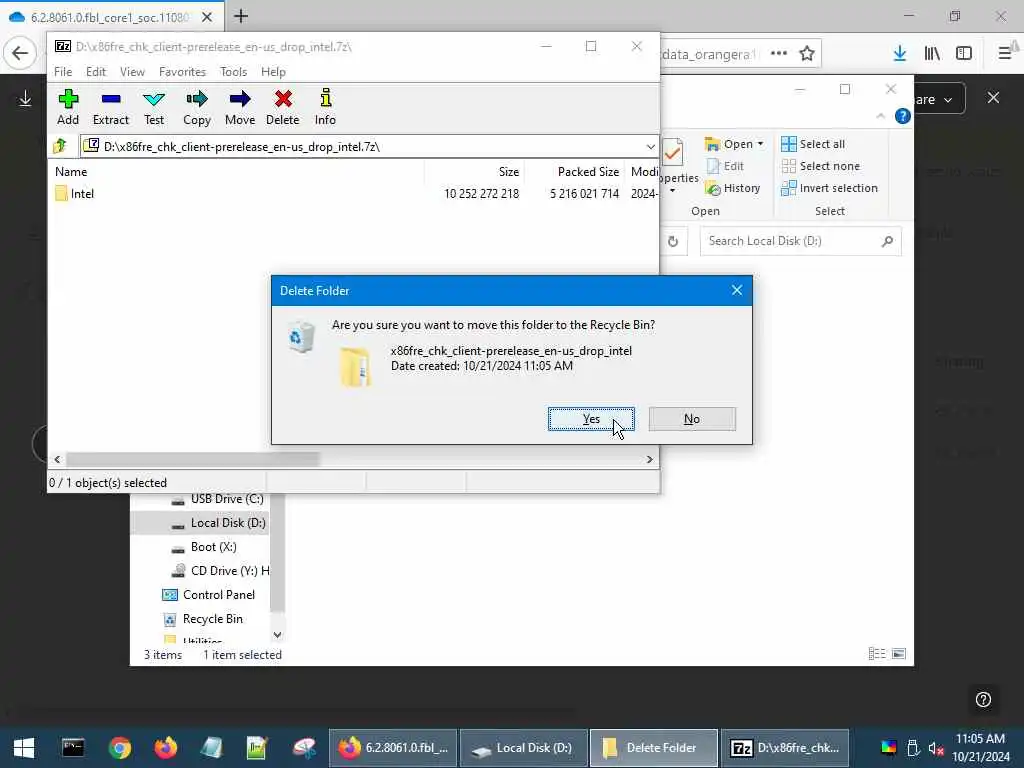Screen dimensions: 1024x768
Task: Open the Favorites menu in 7-Zip
Action: click(182, 72)
